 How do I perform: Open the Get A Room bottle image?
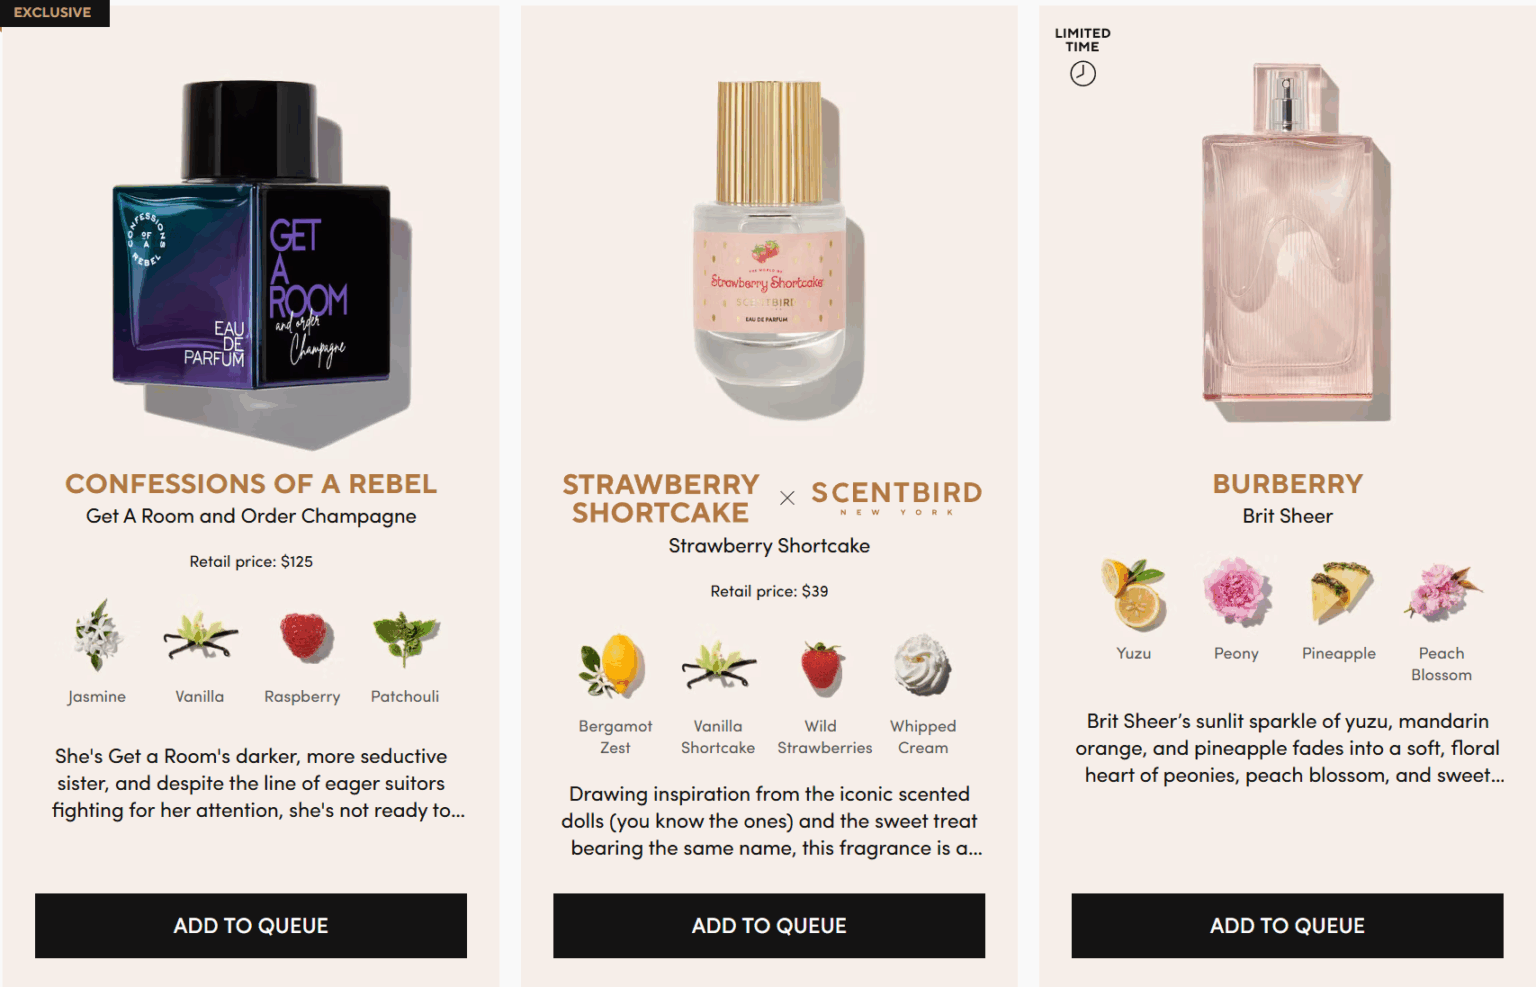pyautogui.click(x=252, y=262)
